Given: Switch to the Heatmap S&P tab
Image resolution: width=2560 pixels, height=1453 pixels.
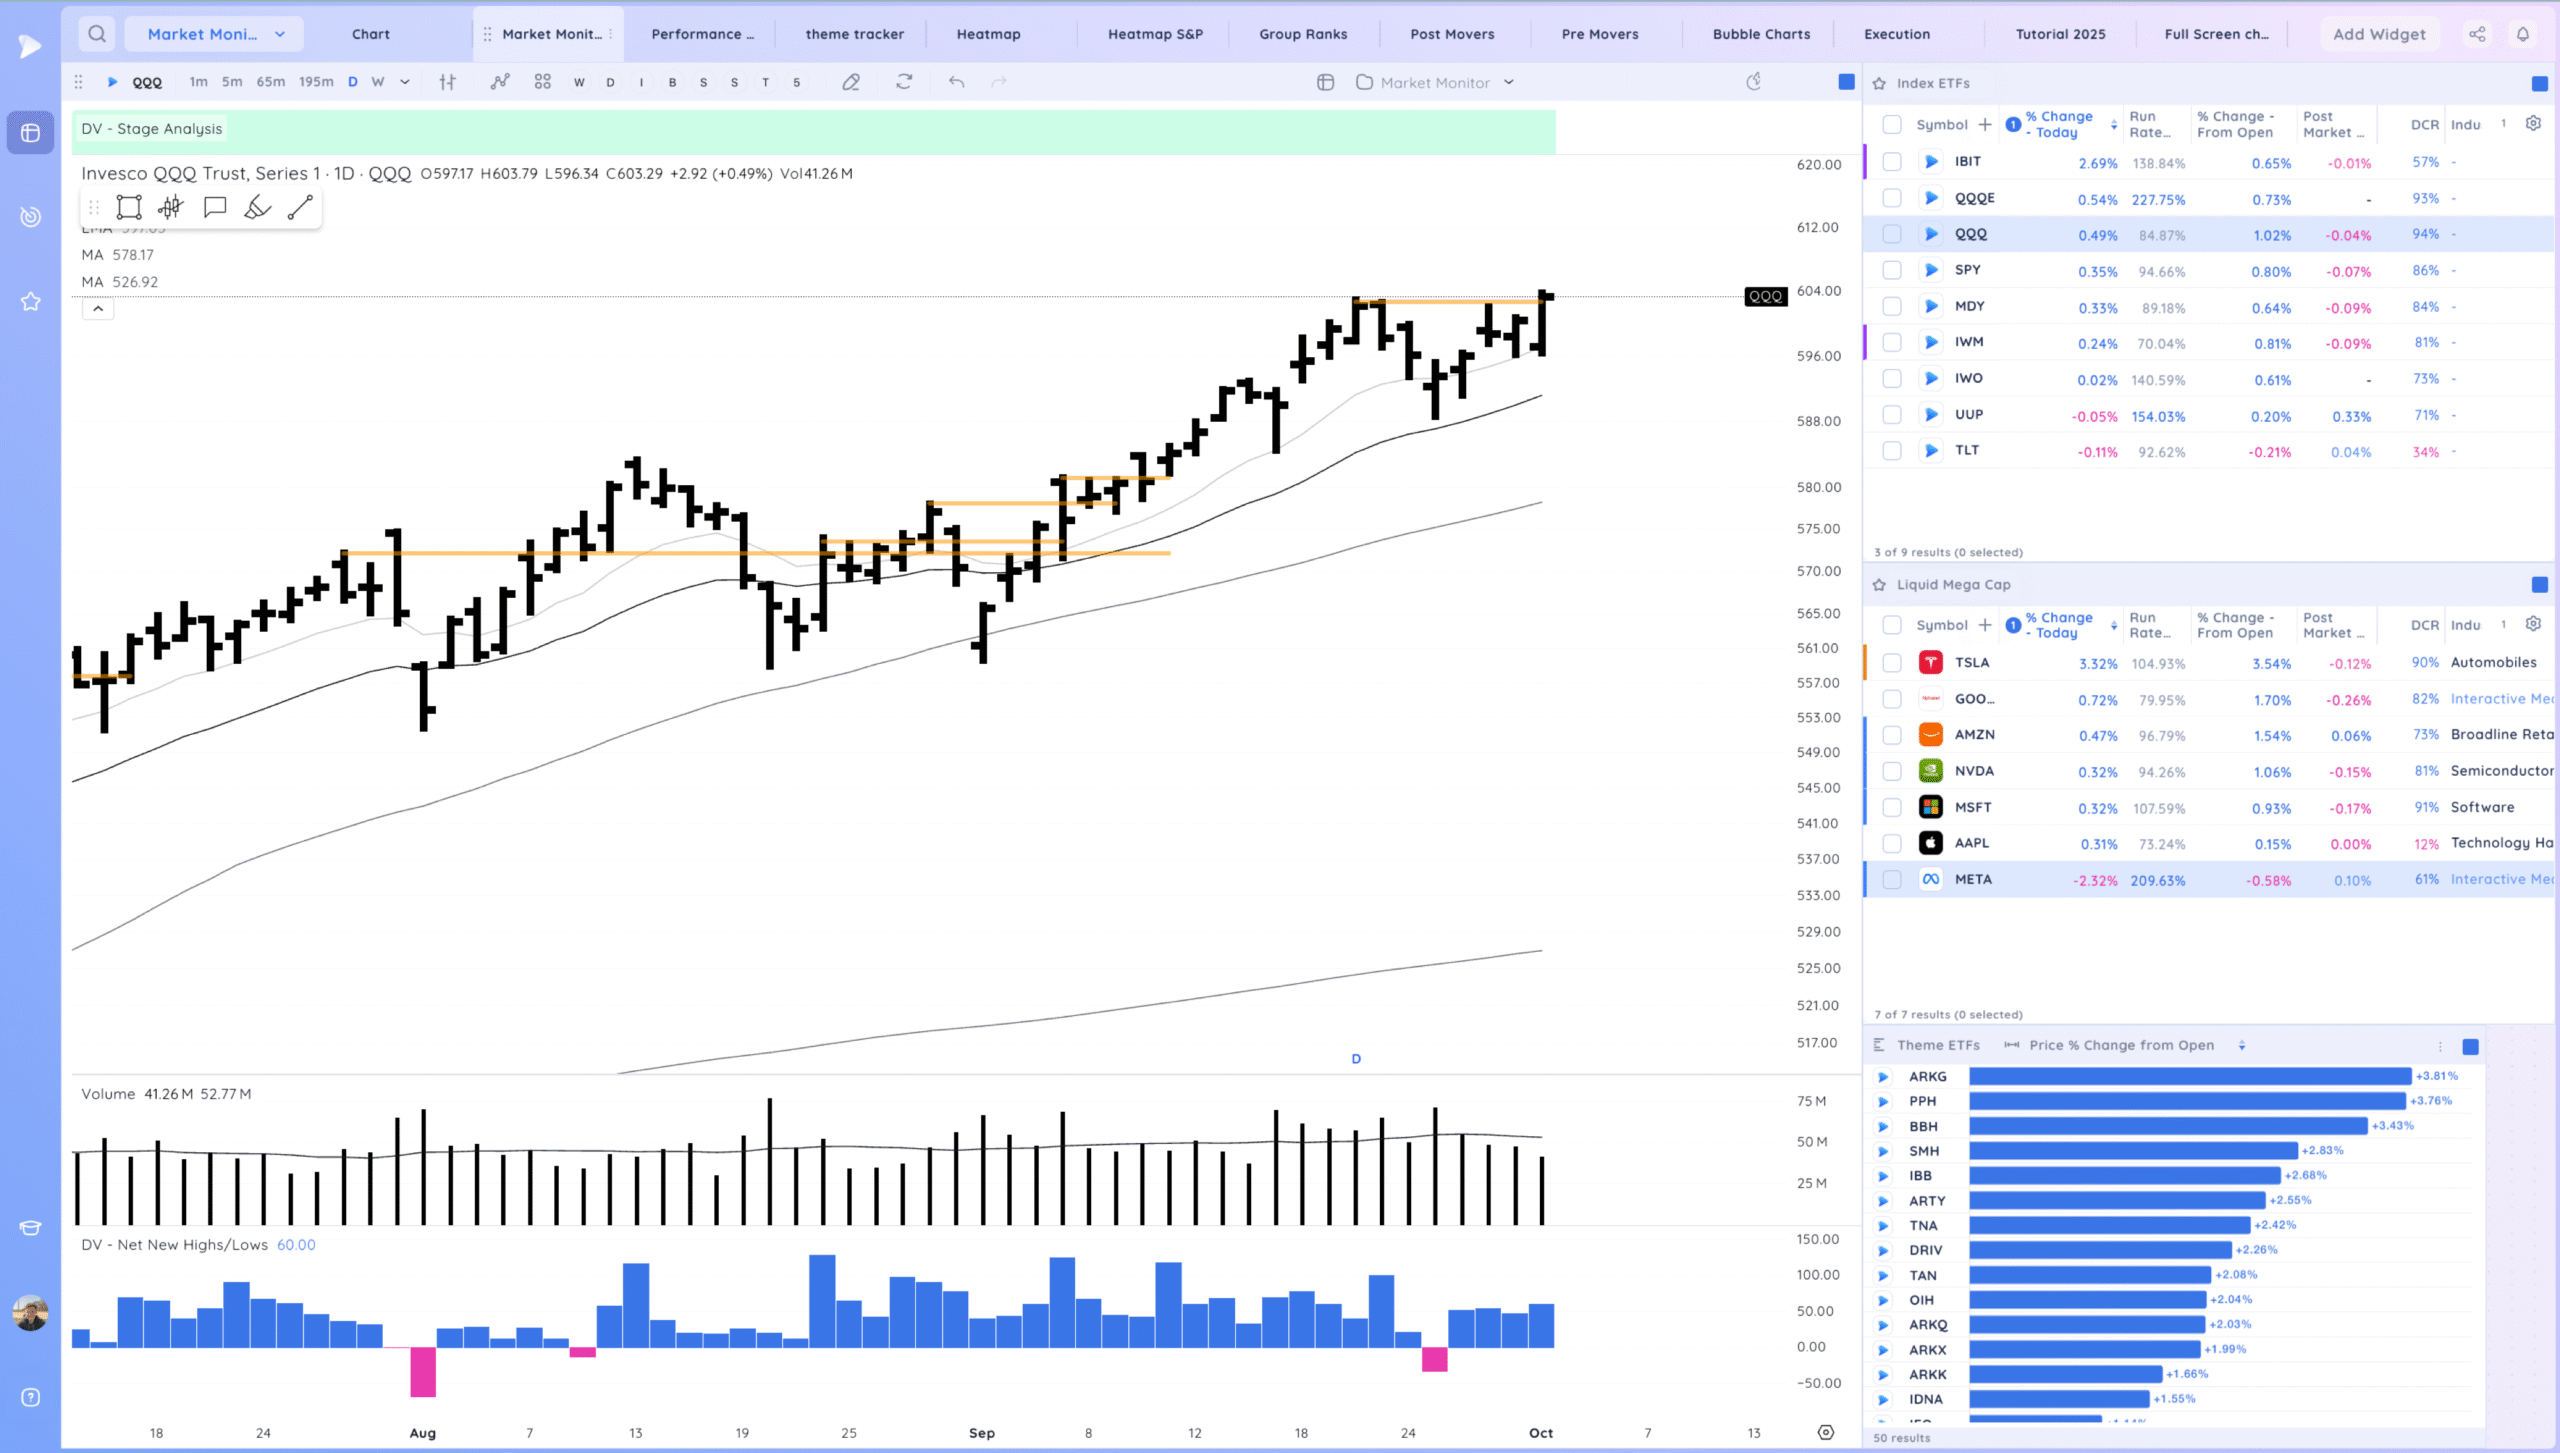Looking at the screenshot, I should click(1155, 34).
